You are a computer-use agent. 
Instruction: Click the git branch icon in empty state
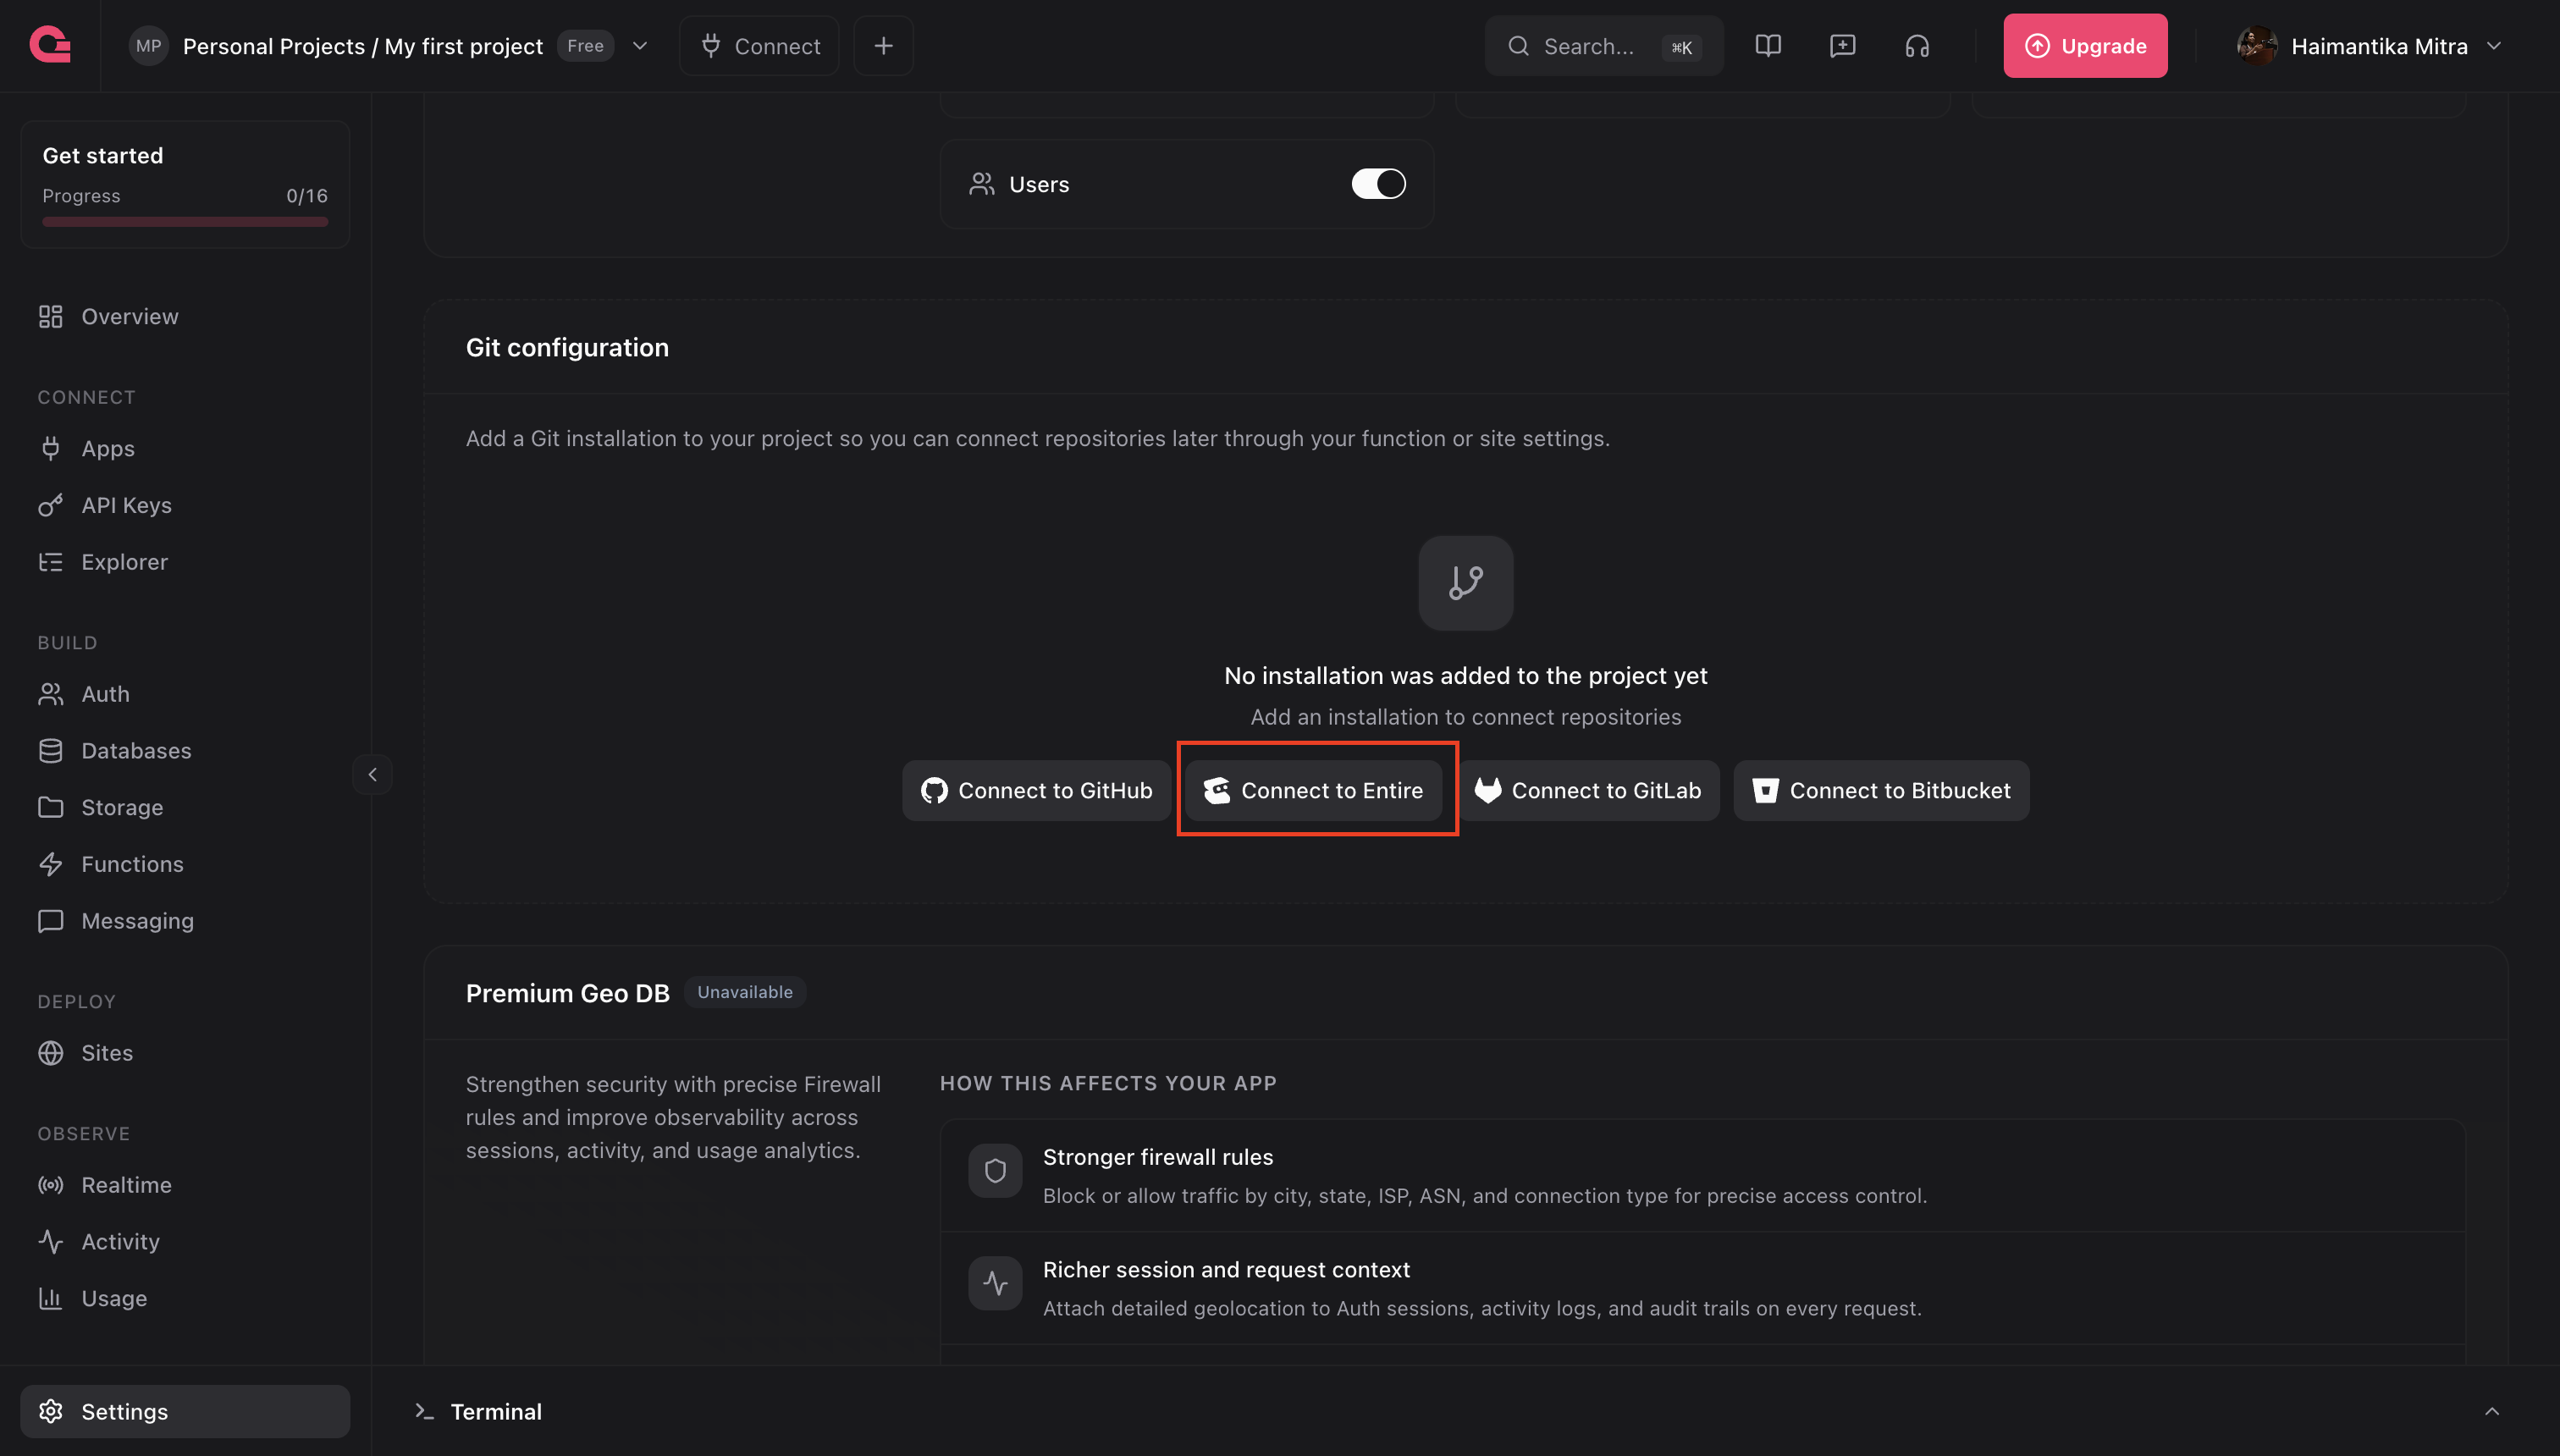(1465, 583)
